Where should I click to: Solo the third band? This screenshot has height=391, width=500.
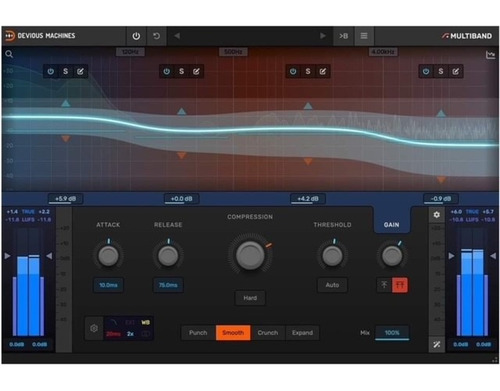coord(308,71)
